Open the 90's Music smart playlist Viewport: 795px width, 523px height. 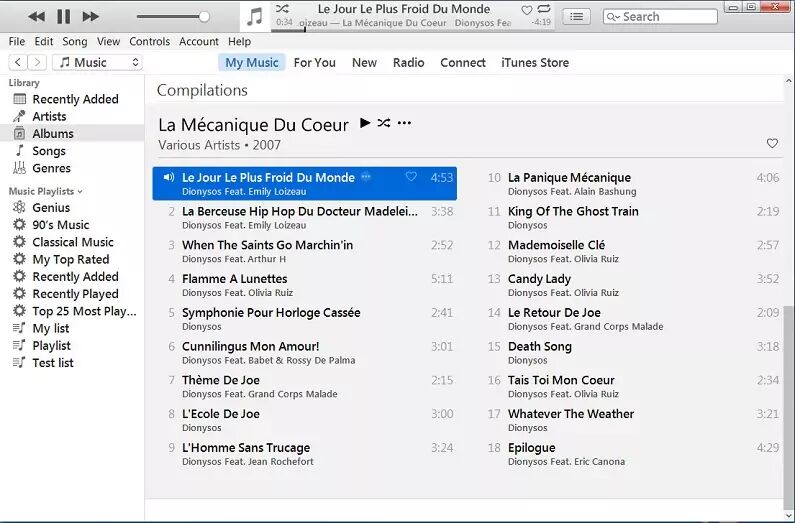[x=72, y=225]
